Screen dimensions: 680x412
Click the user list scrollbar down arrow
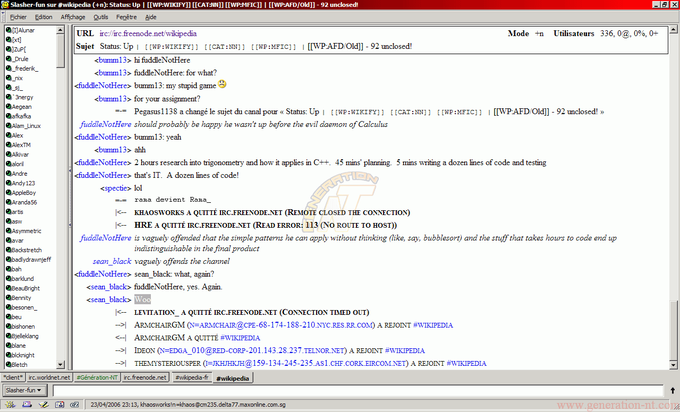point(60,365)
